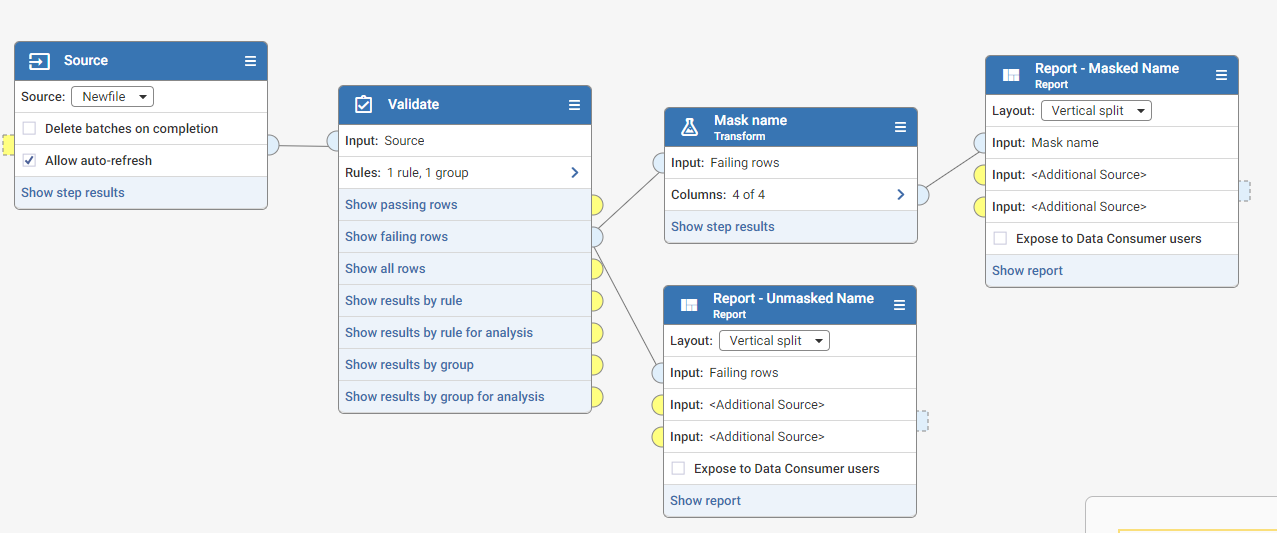Viewport: 1277px width, 533px height.
Task: Click the Source step arrow icon
Action: [39, 61]
